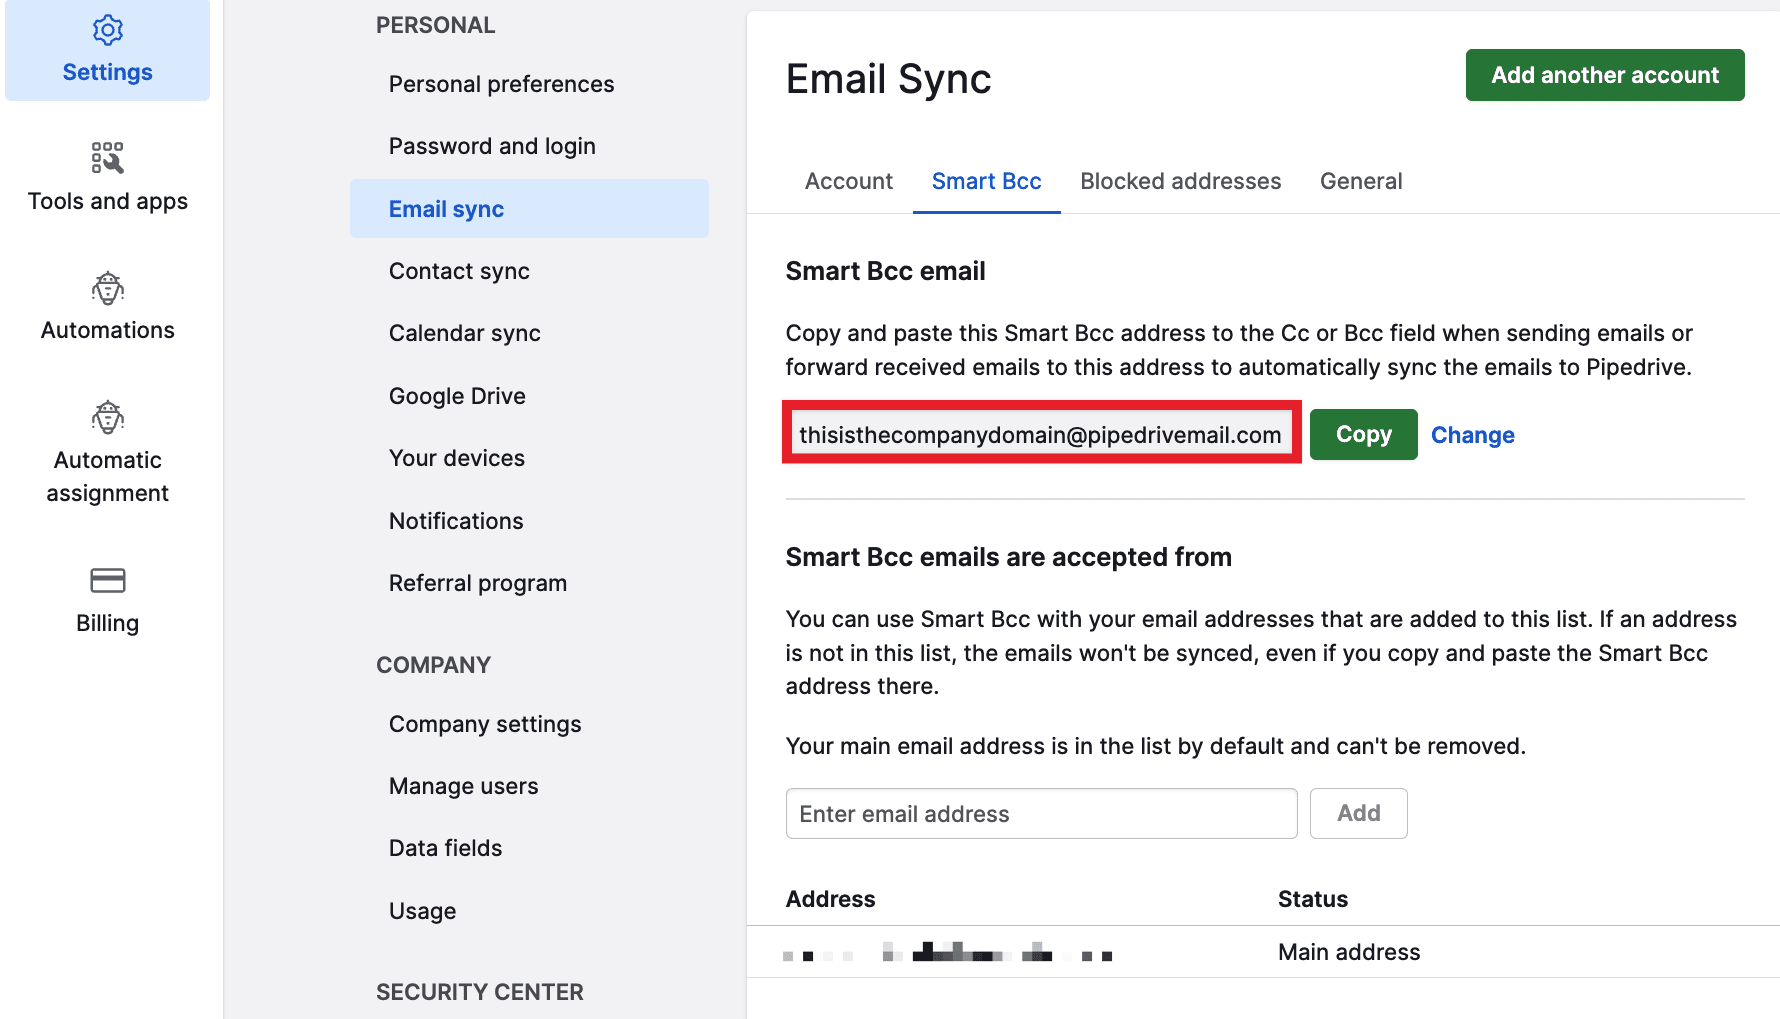Click the Add button next to email field

coord(1358,813)
